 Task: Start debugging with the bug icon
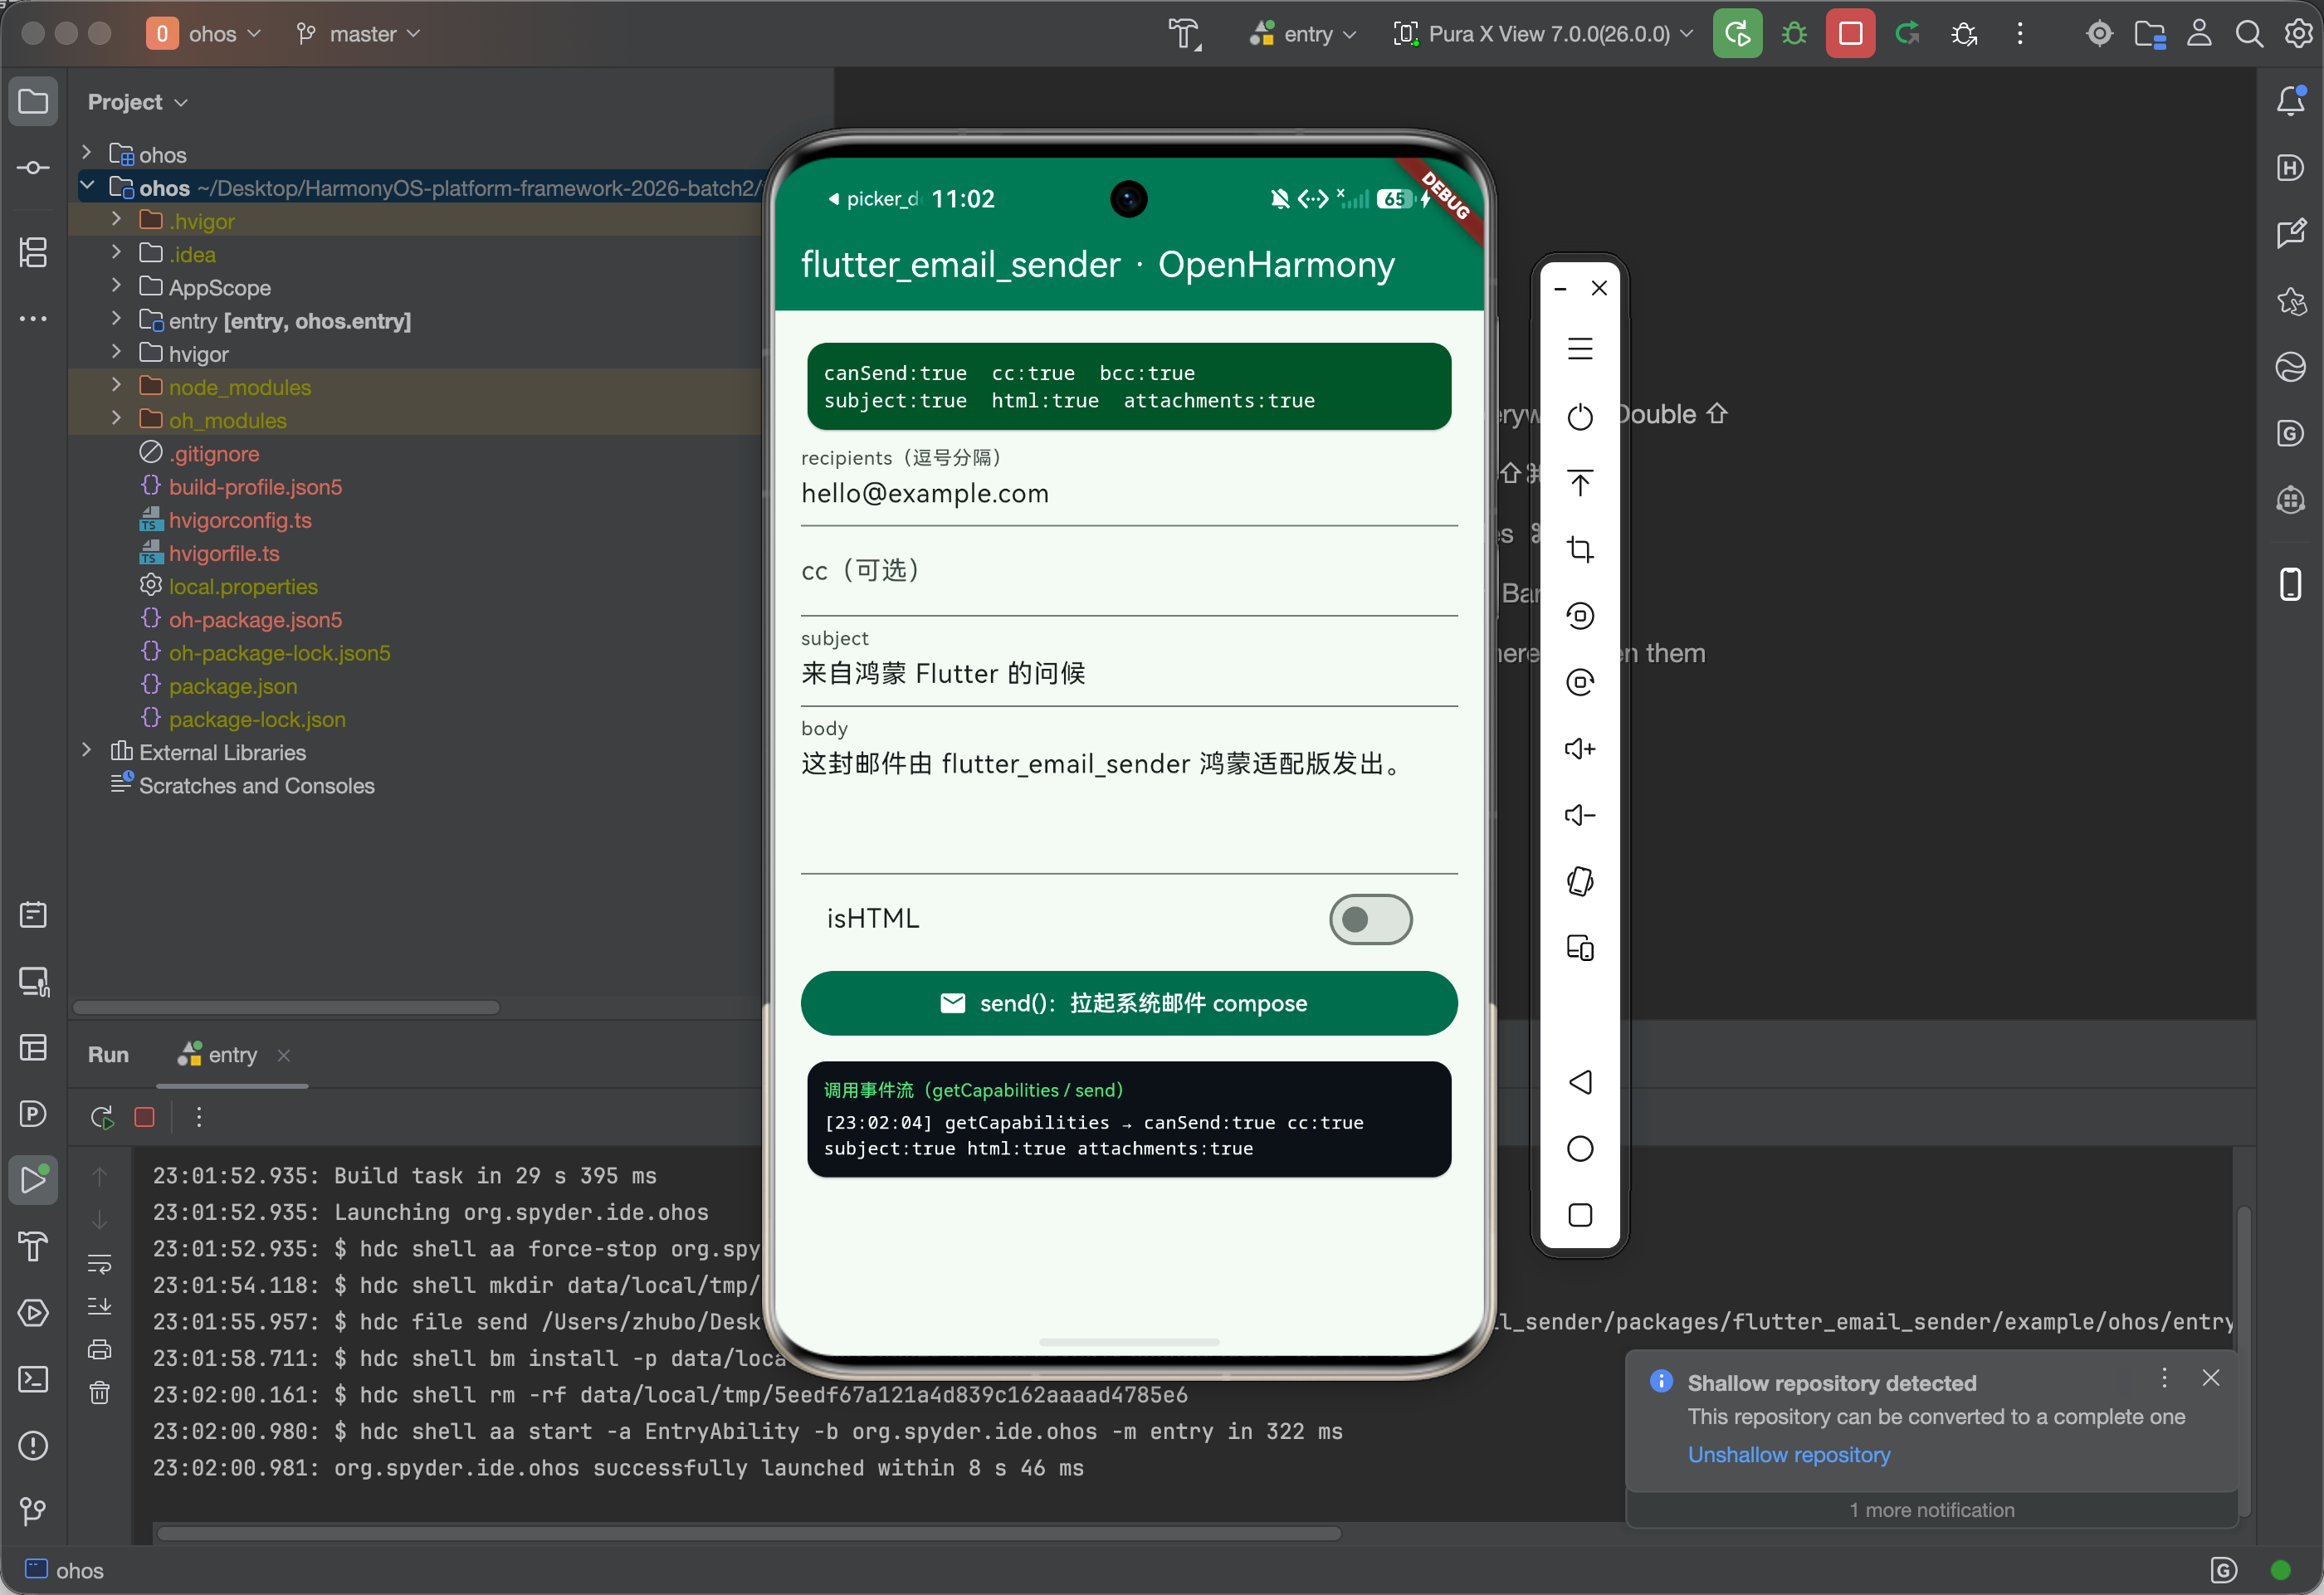(1794, 34)
